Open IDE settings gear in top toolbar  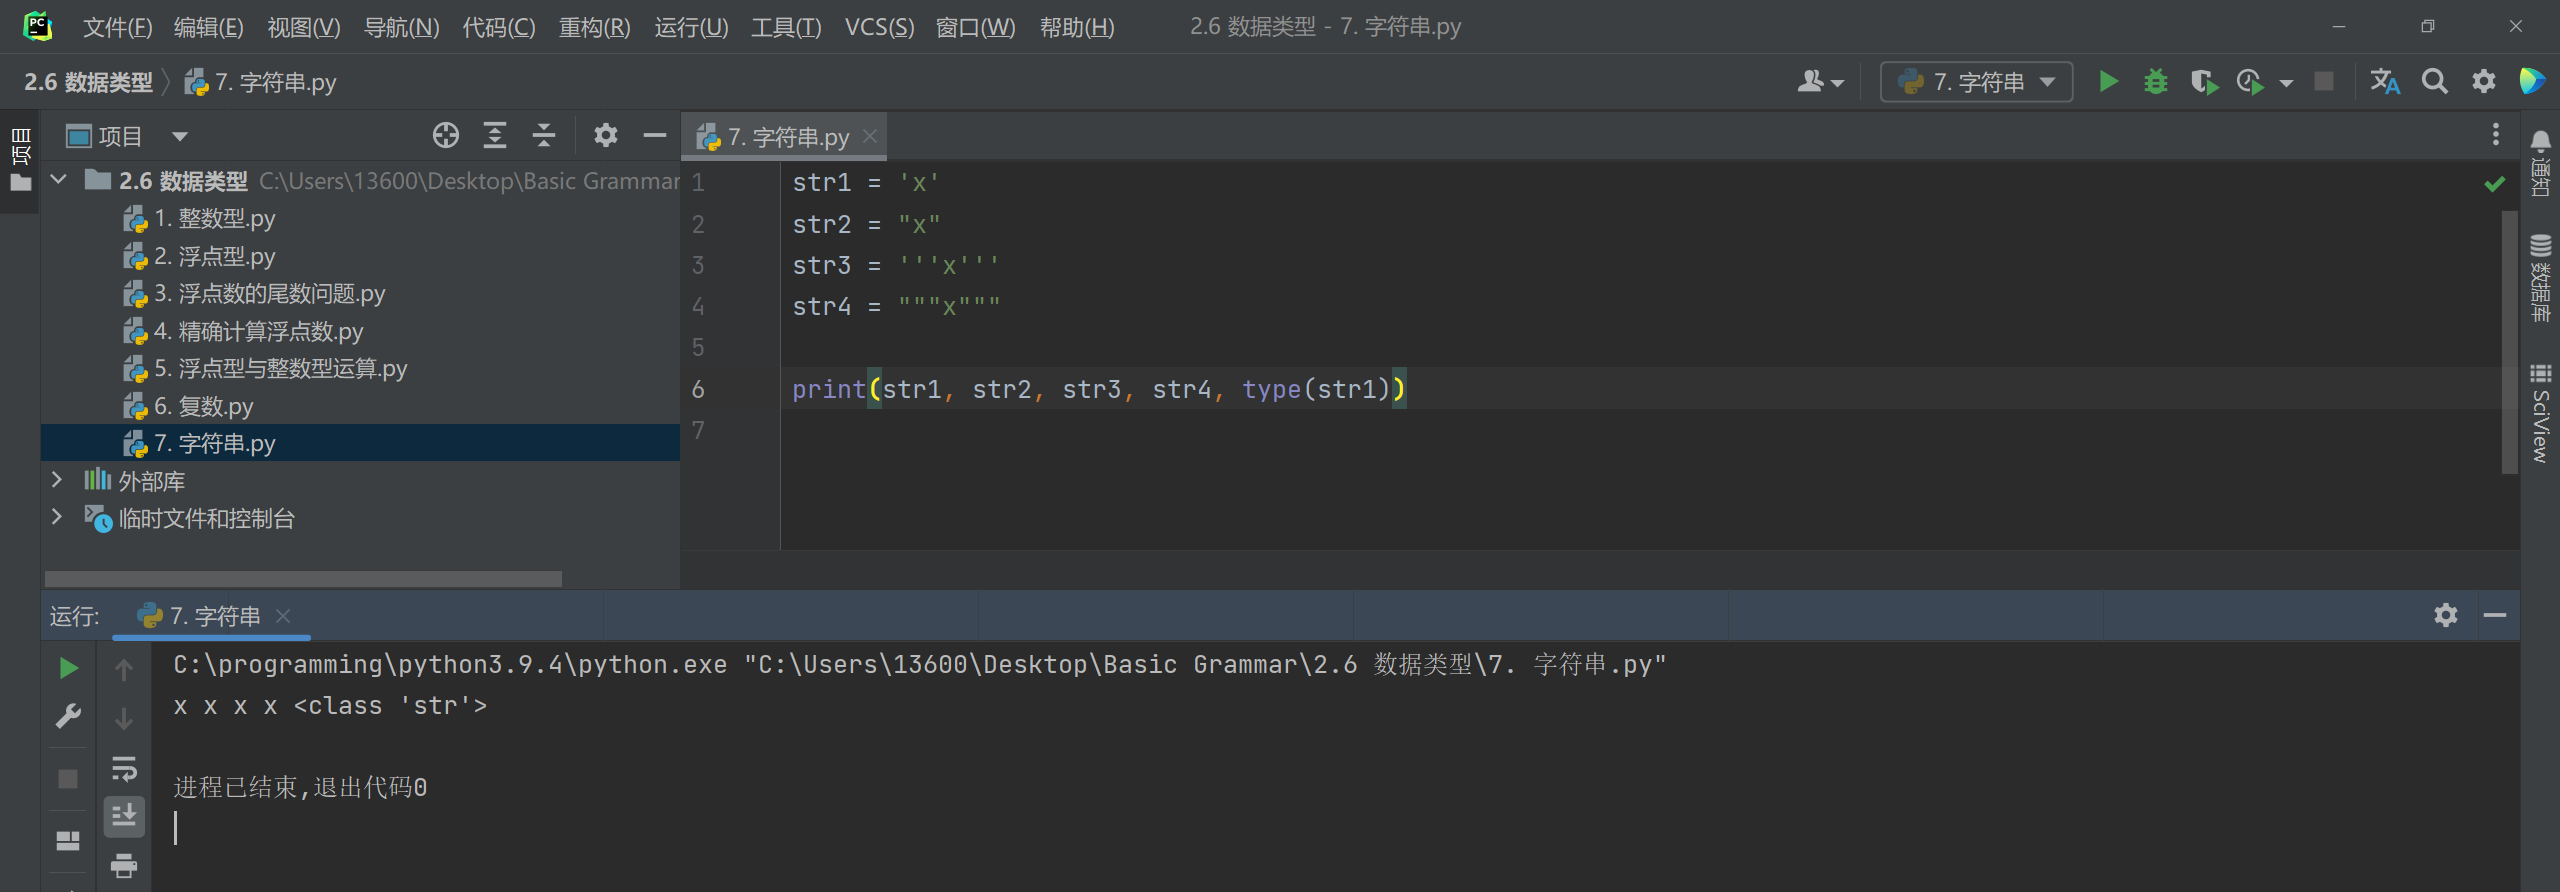click(x=2484, y=82)
